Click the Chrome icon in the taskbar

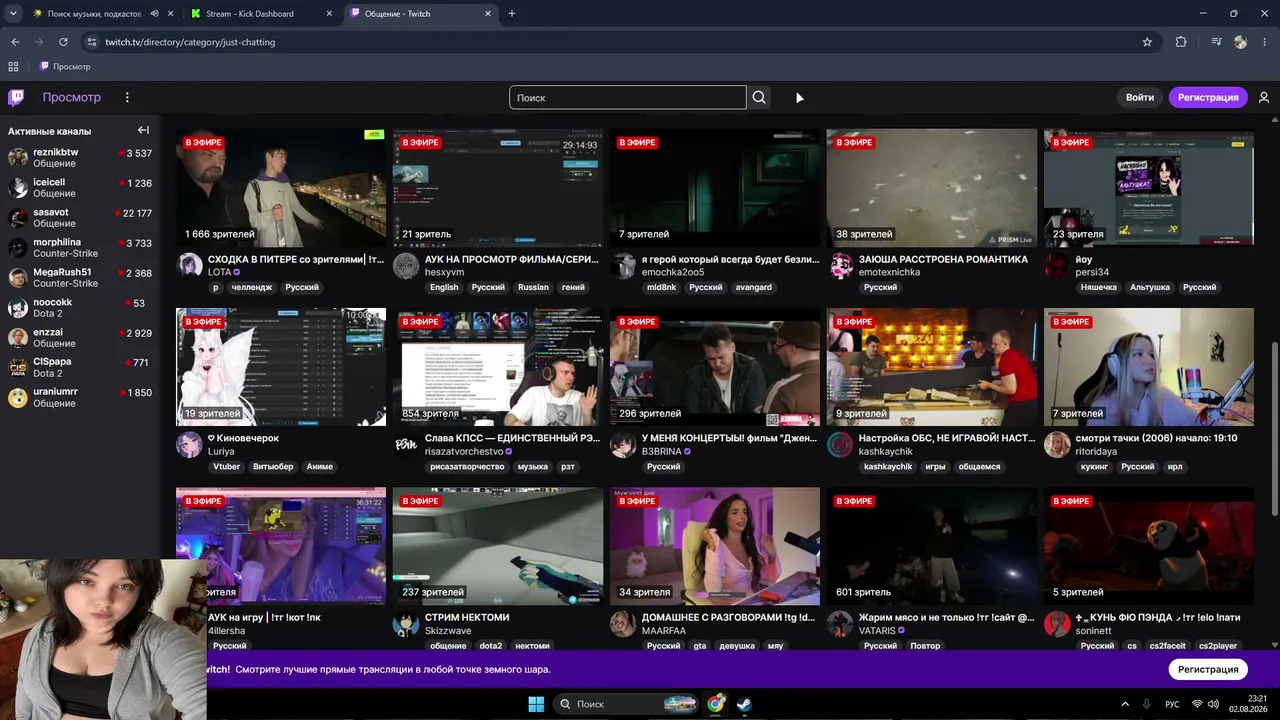coord(715,704)
